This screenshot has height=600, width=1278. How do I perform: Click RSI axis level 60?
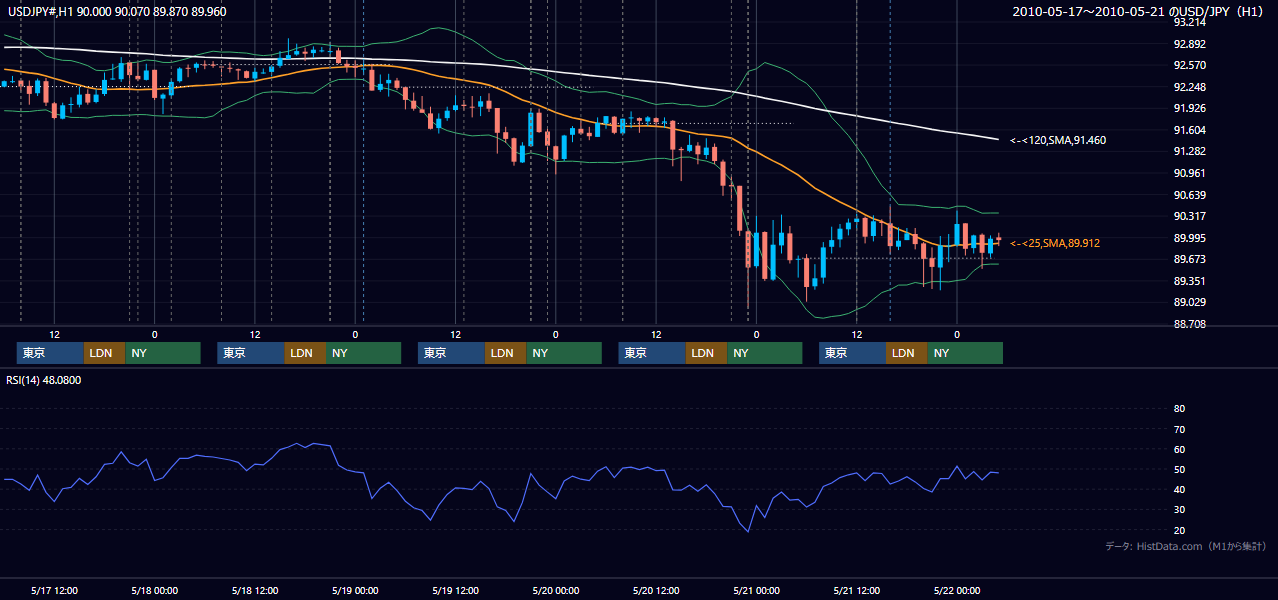point(1179,449)
